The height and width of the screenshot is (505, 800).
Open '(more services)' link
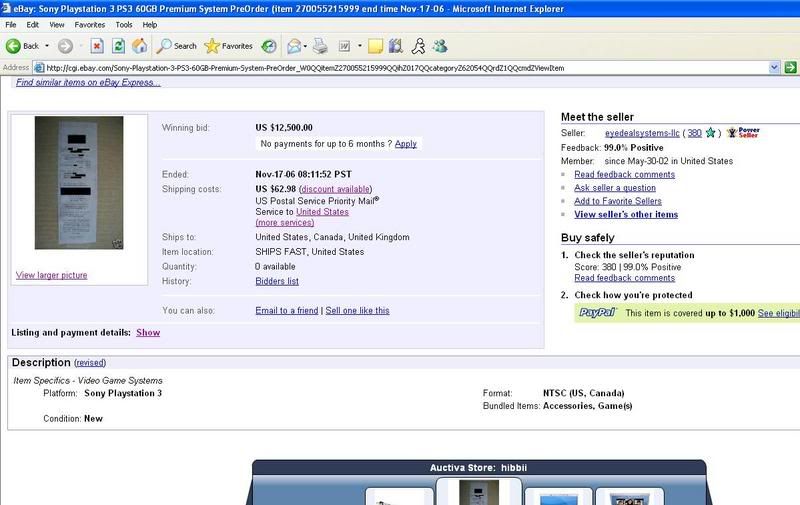click(x=285, y=222)
